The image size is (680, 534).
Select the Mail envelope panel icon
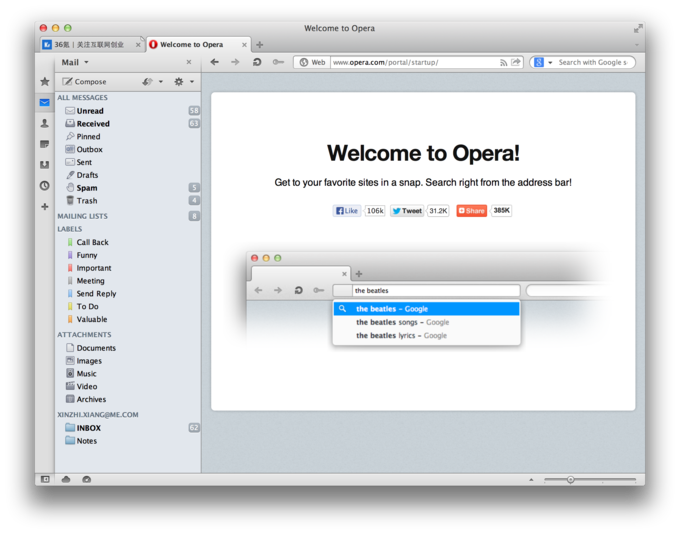pyautogui.click(x=45, y=102)
